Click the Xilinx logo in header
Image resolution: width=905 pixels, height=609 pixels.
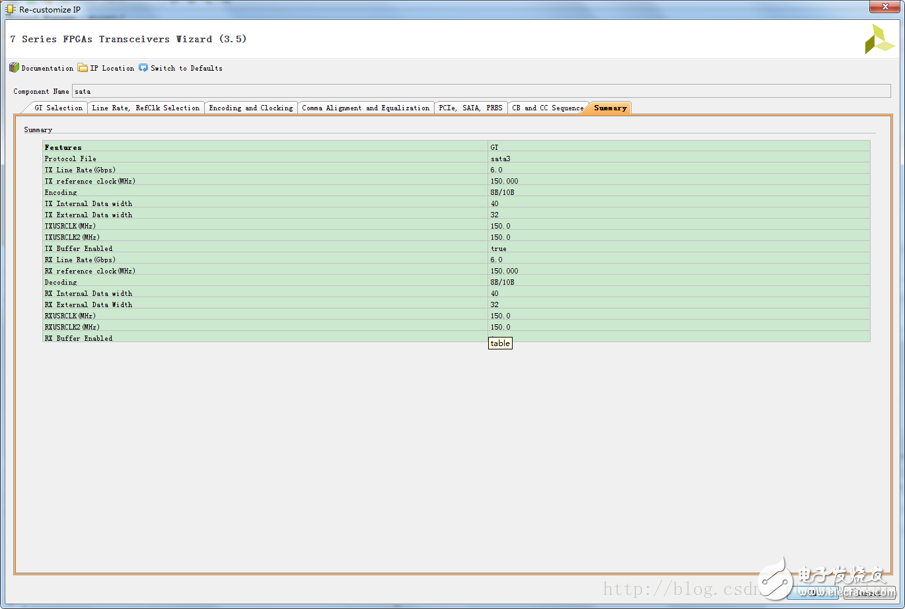pyautogui.click(x=879, y=40)
